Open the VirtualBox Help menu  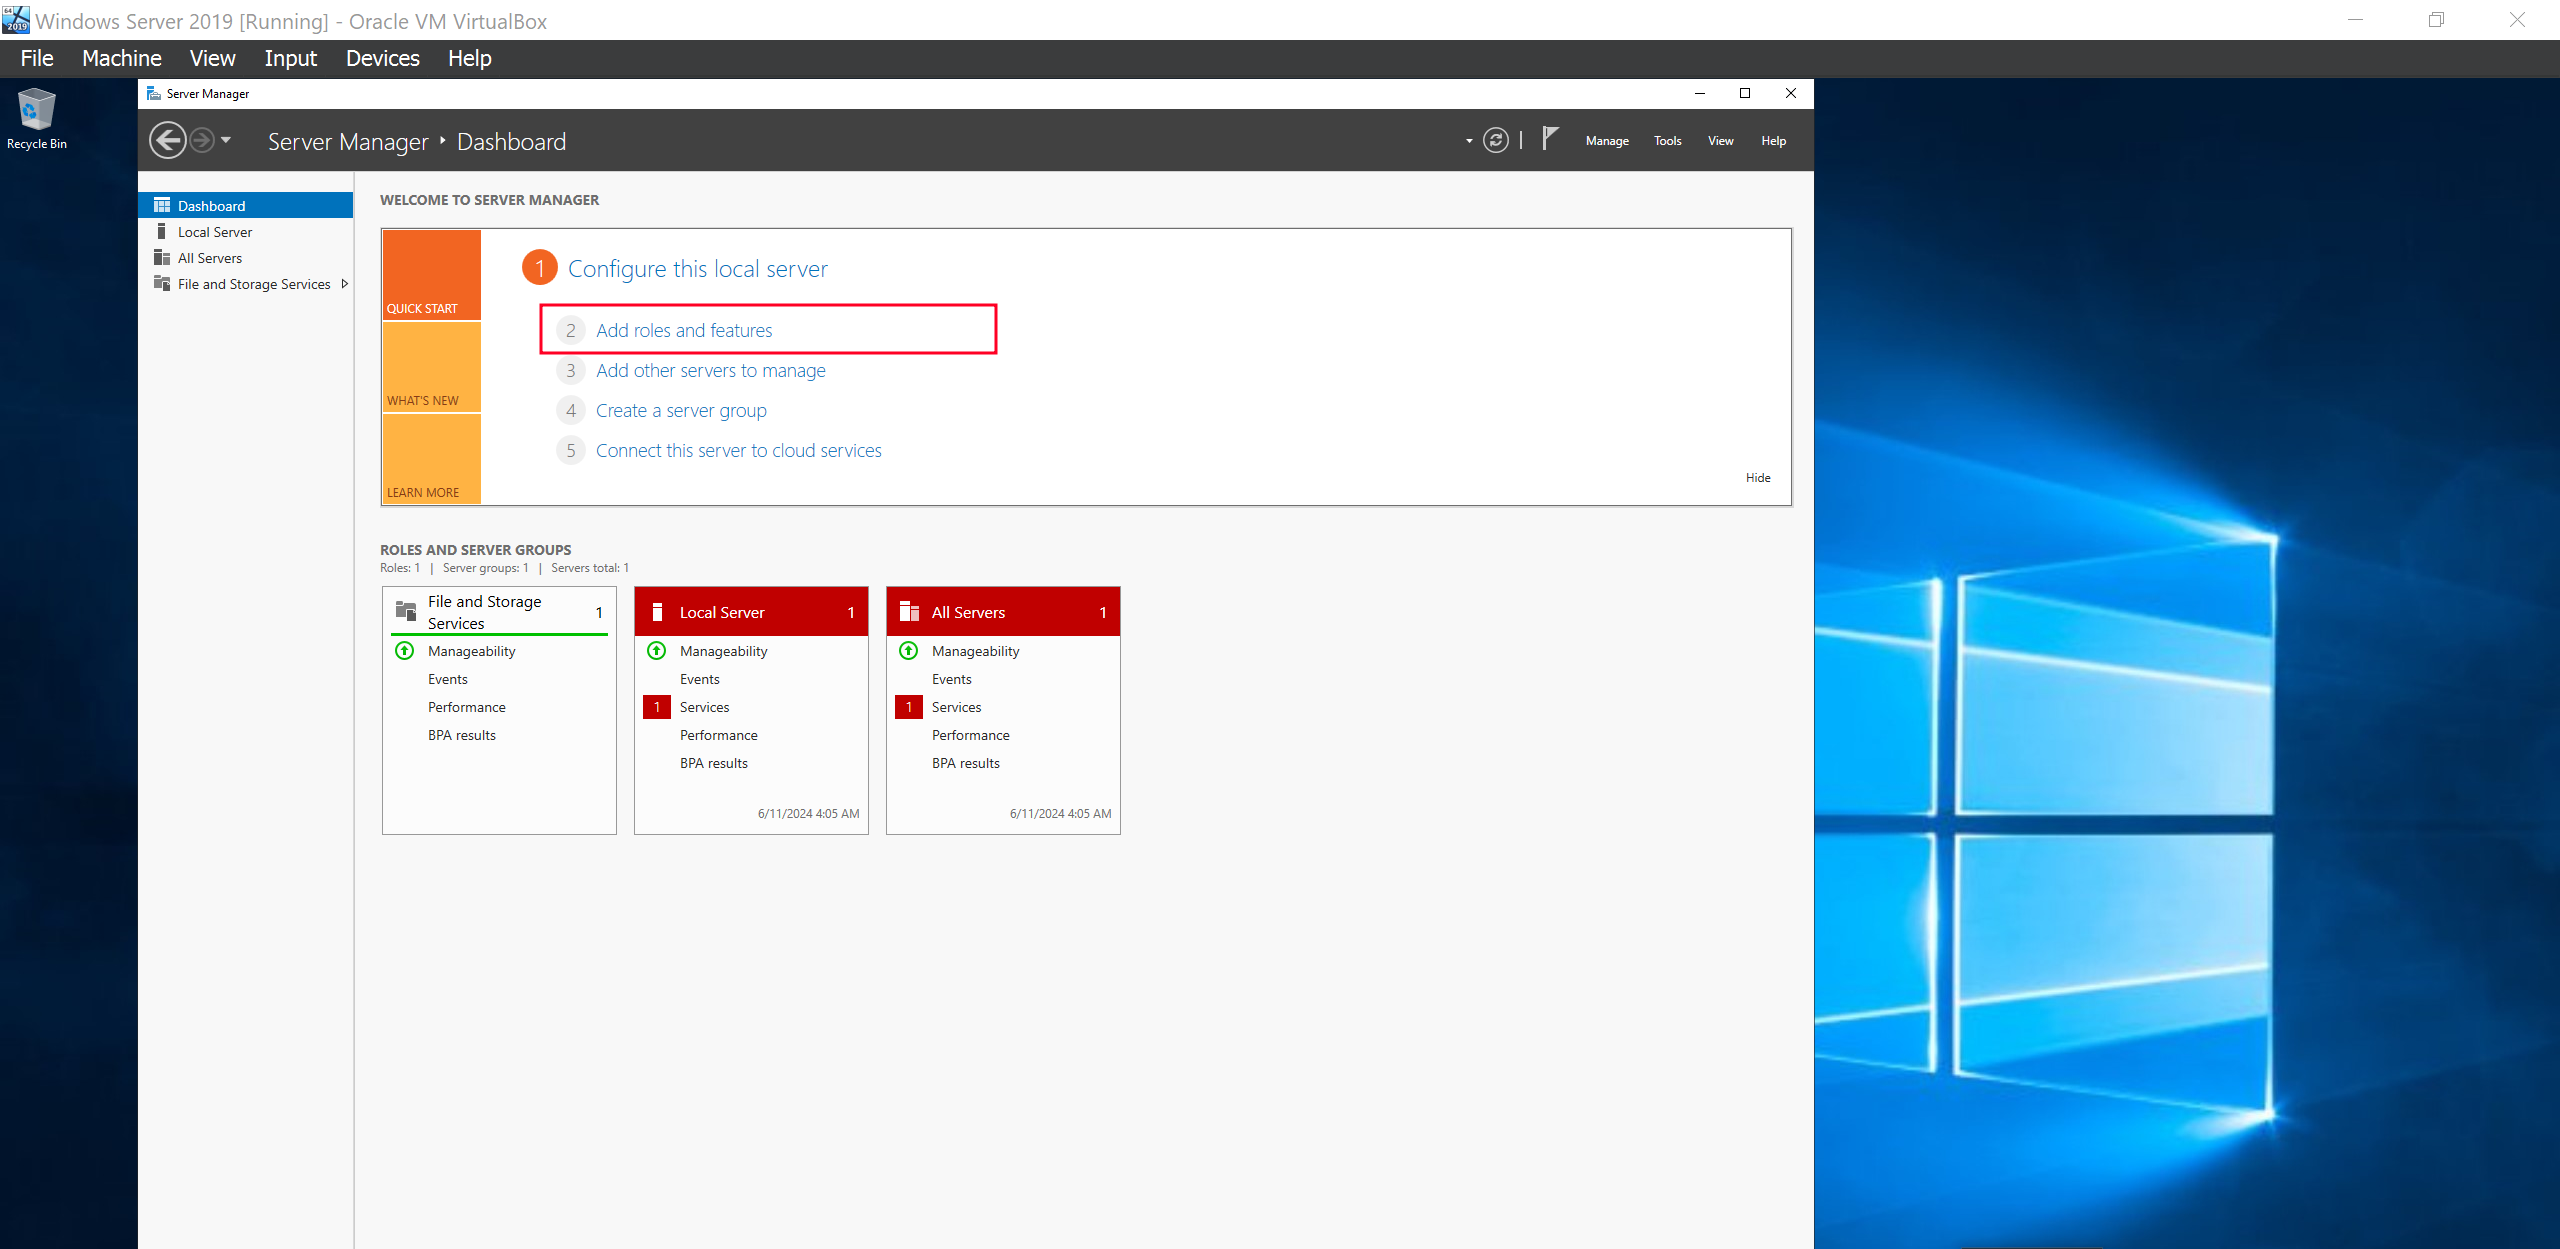click(x=470, y=58)
